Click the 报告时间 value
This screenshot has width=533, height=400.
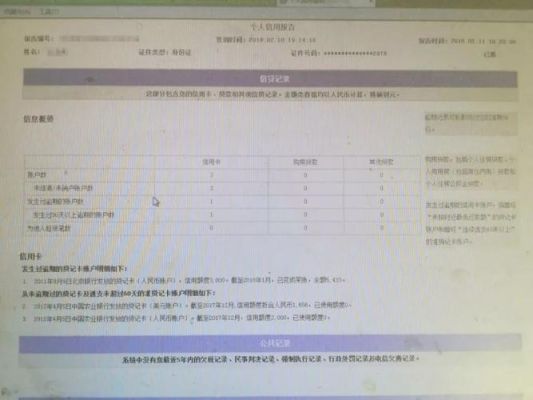coord(483,41)
